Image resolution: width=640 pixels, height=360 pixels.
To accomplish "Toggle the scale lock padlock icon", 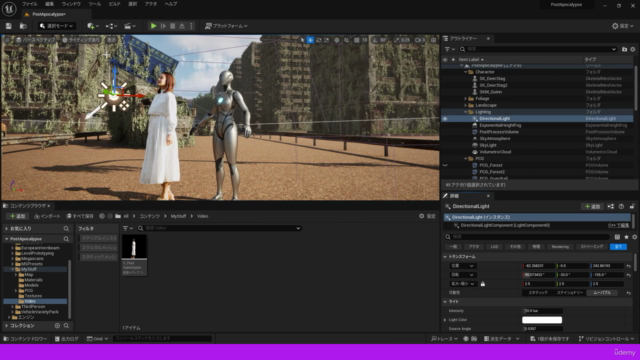I will coord(483,284).
